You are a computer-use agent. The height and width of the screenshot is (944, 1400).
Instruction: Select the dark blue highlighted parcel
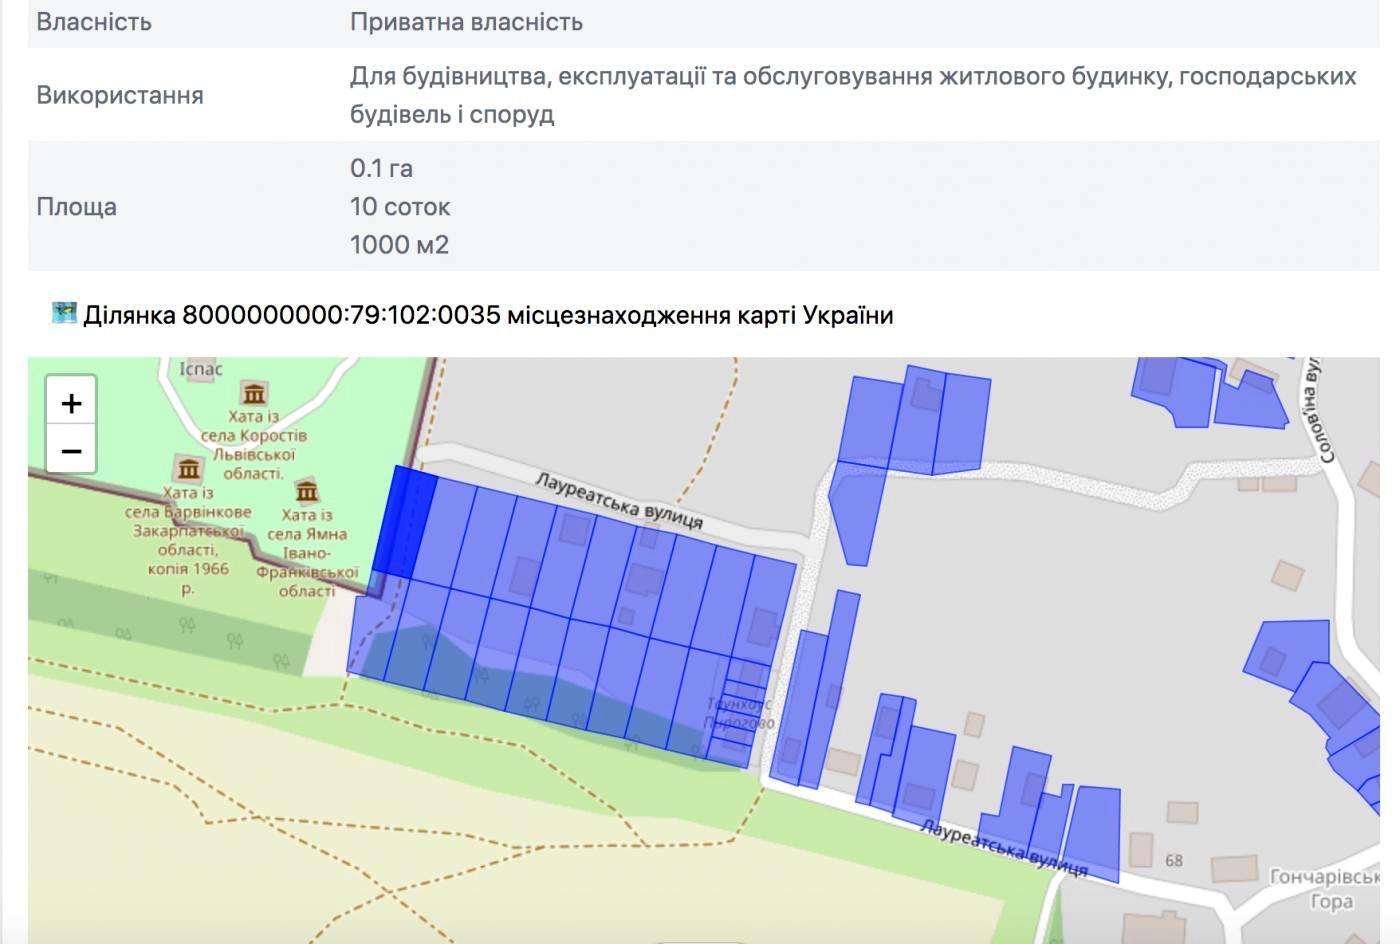[405, 520]
